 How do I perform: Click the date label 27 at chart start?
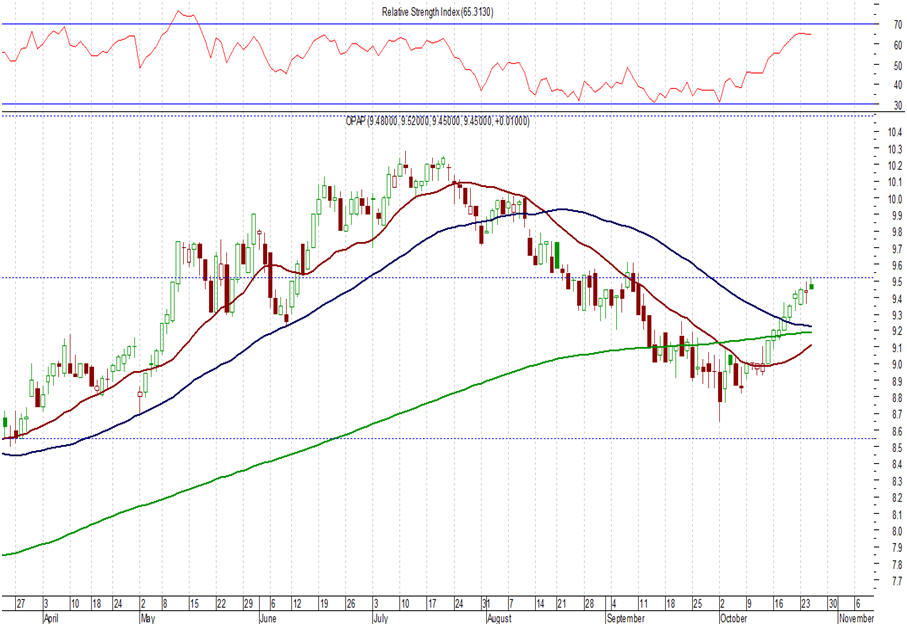pos(21,604)
